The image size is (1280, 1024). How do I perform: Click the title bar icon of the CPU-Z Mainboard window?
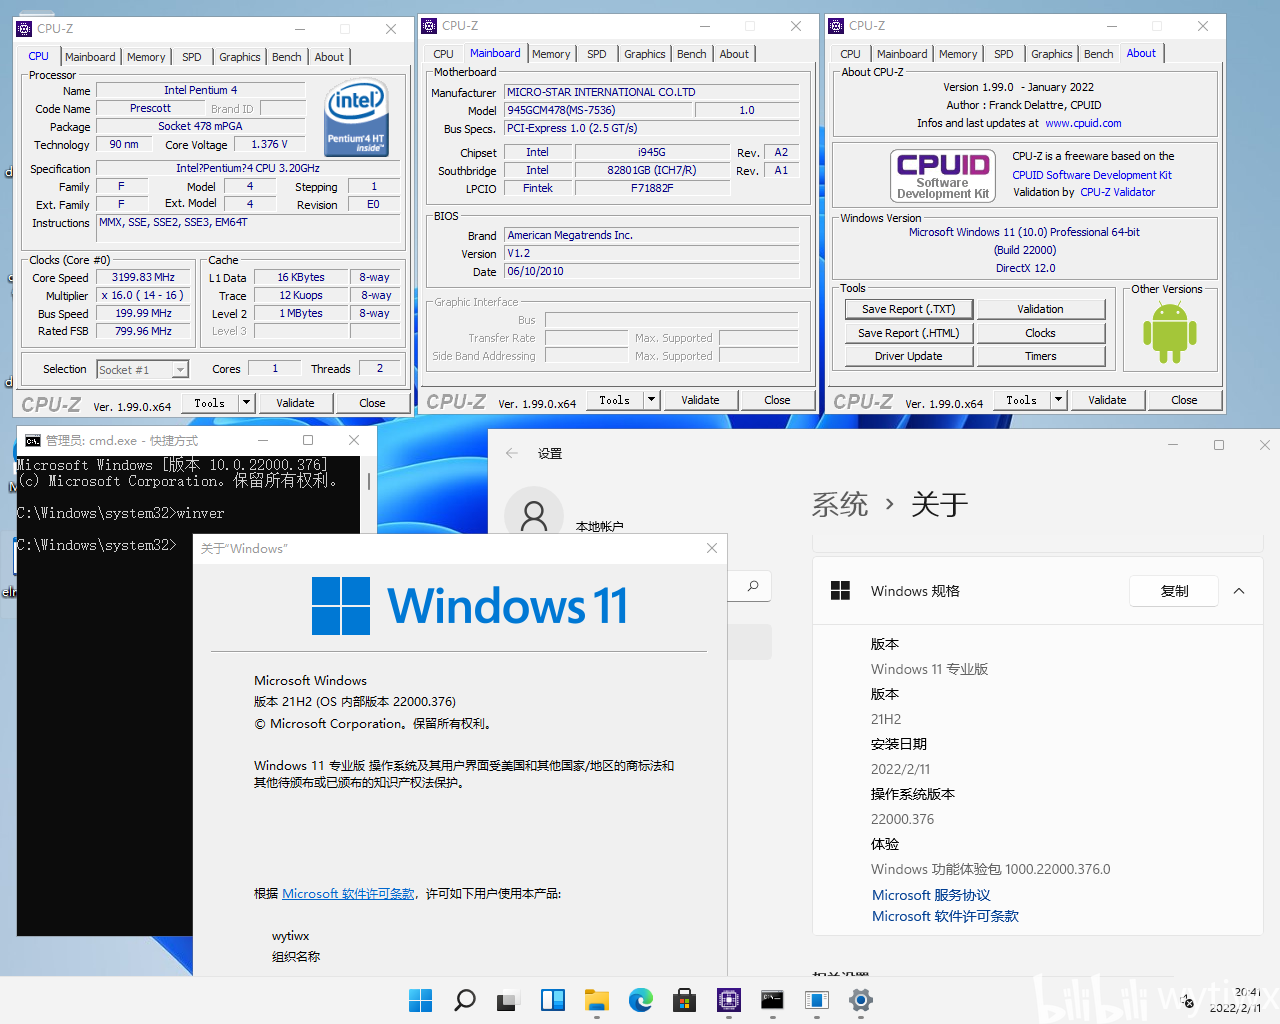429,26
